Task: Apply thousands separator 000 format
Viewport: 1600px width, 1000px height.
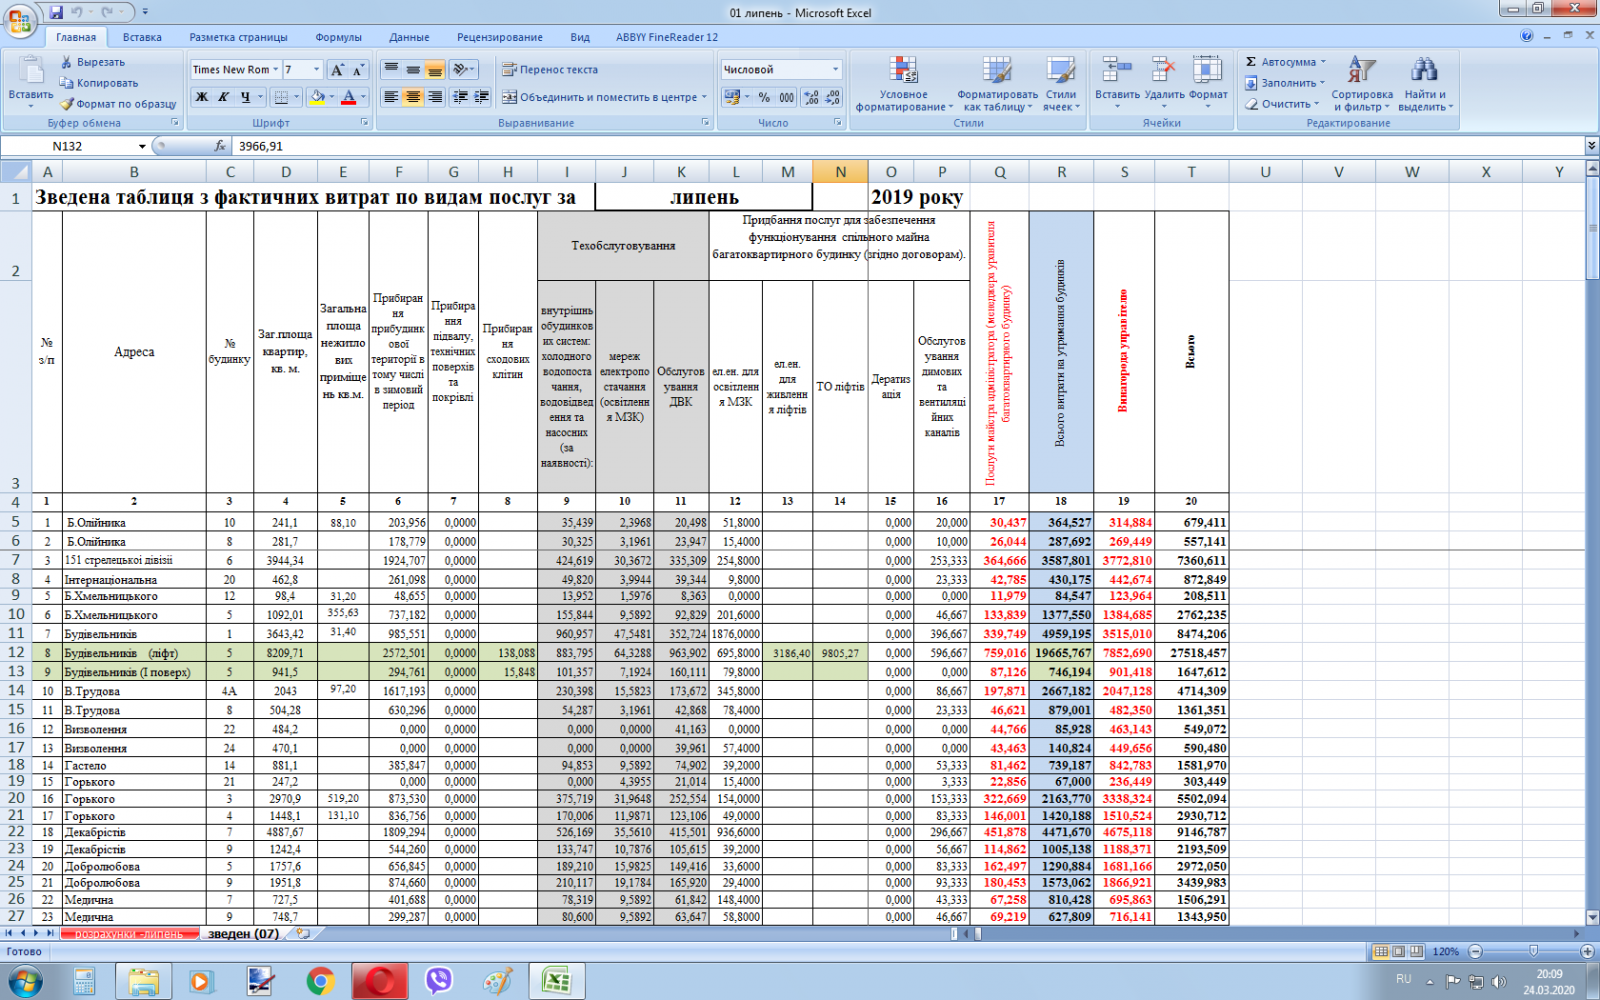Action: tap(787, 97)
